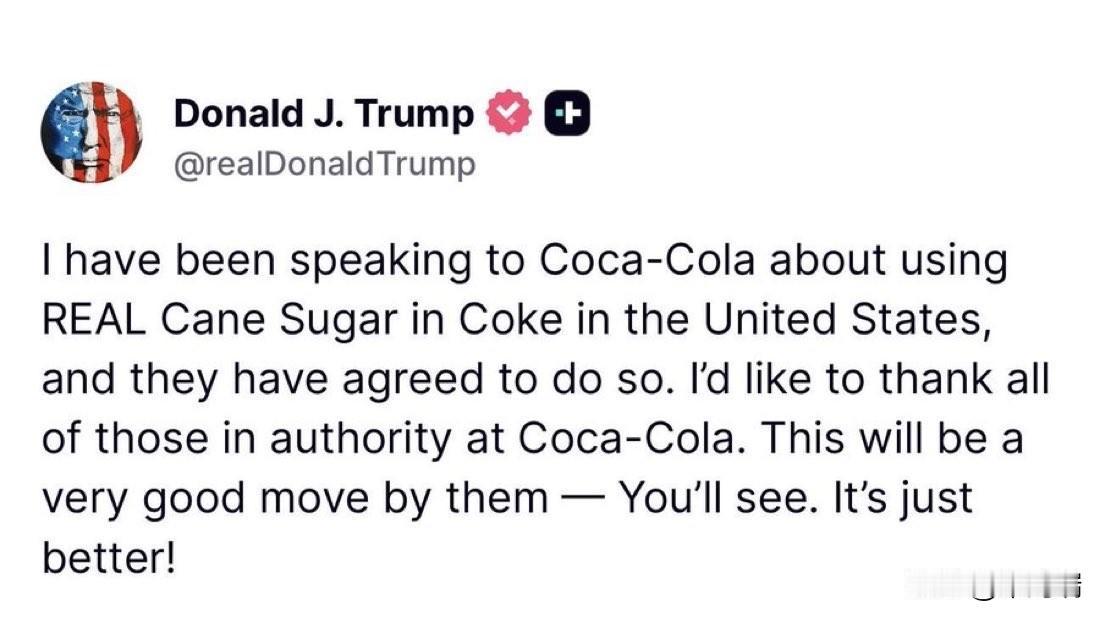Click the phrase Cane Sugar in the post
Viewport: 1100px width, 617px height.
click(279, 320)
